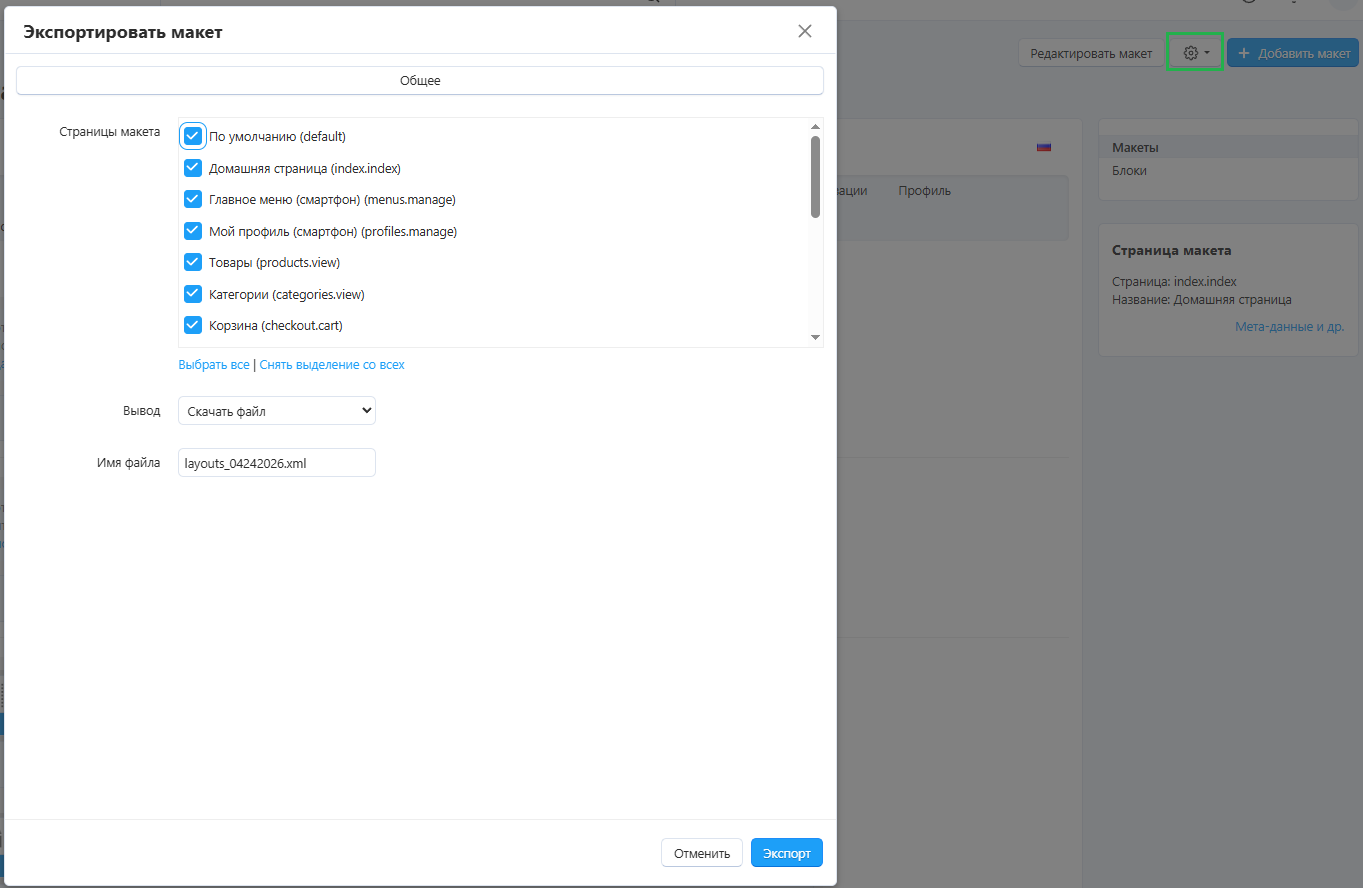Uncheck the index.index home page checkbox
The image size is (1363, 888).
click(193, 168)
